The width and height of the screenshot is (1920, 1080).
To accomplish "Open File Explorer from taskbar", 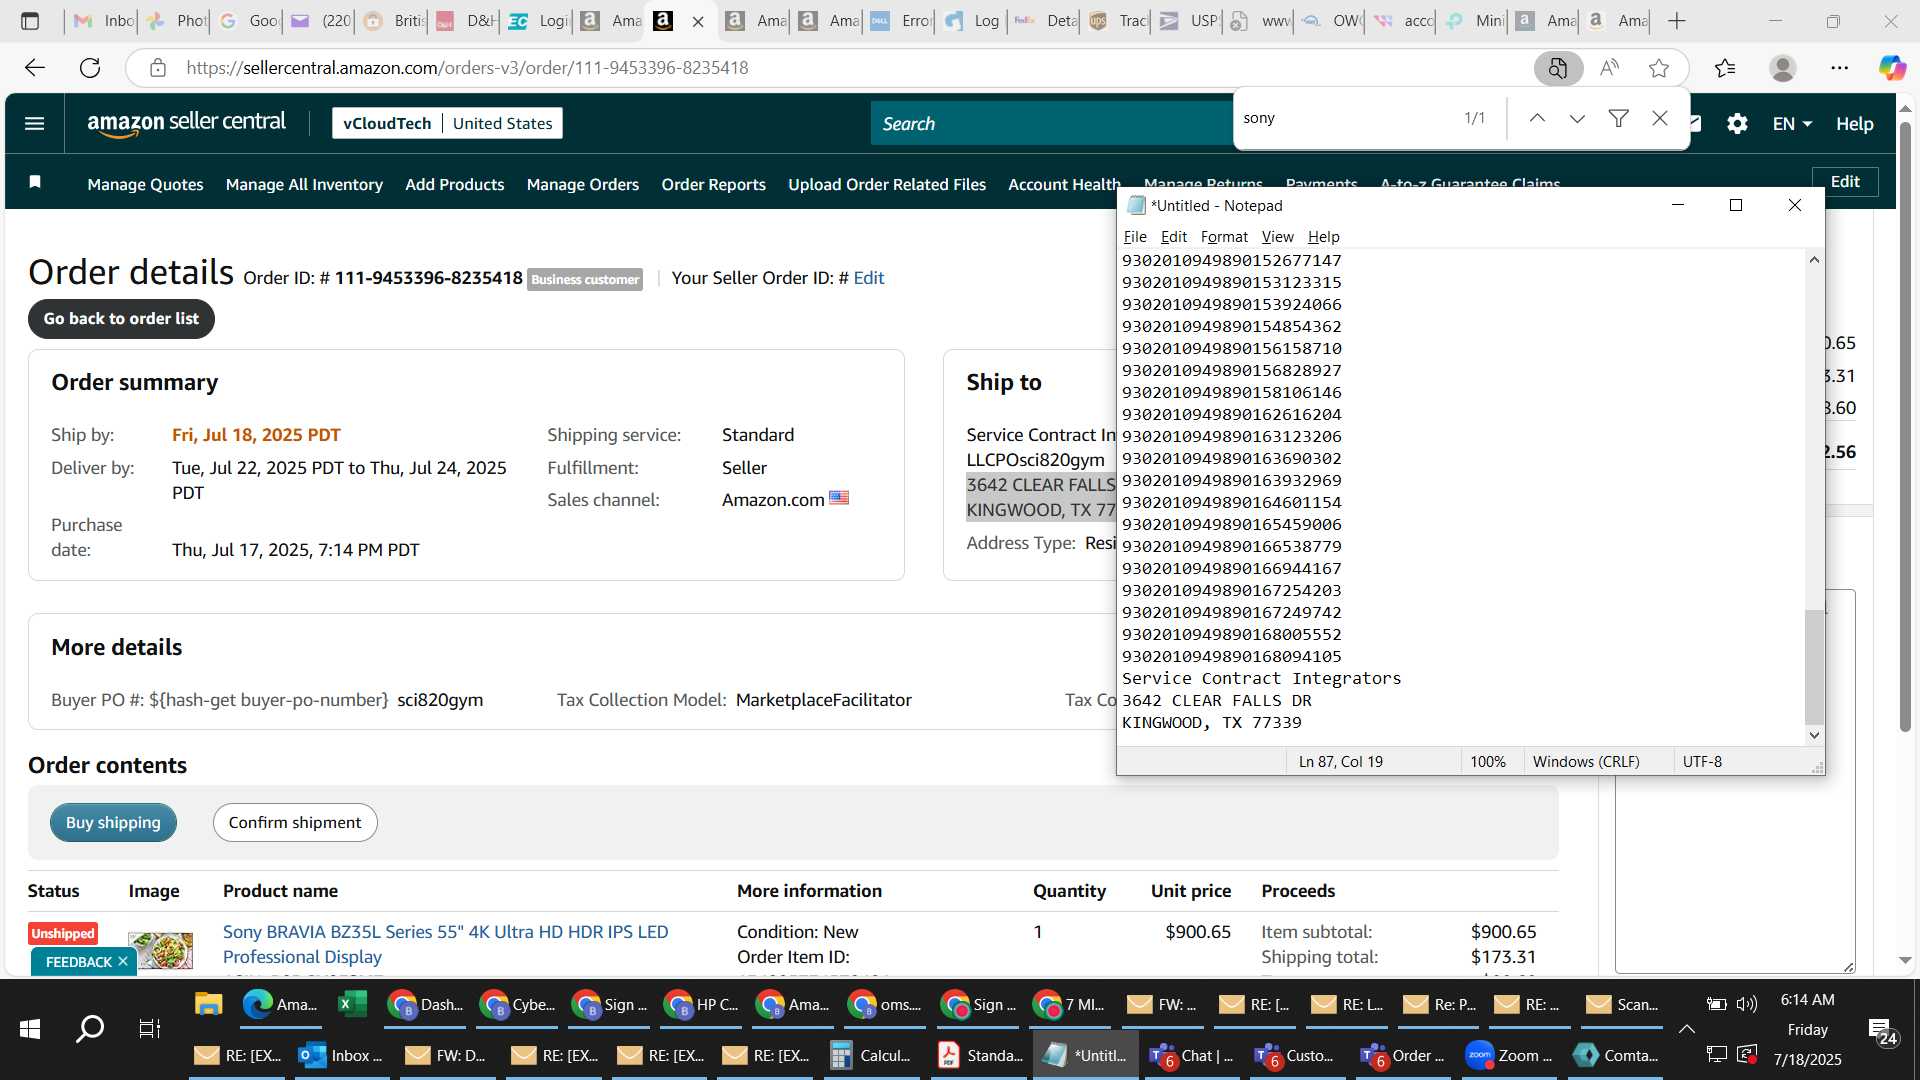I will point(208,1004).
